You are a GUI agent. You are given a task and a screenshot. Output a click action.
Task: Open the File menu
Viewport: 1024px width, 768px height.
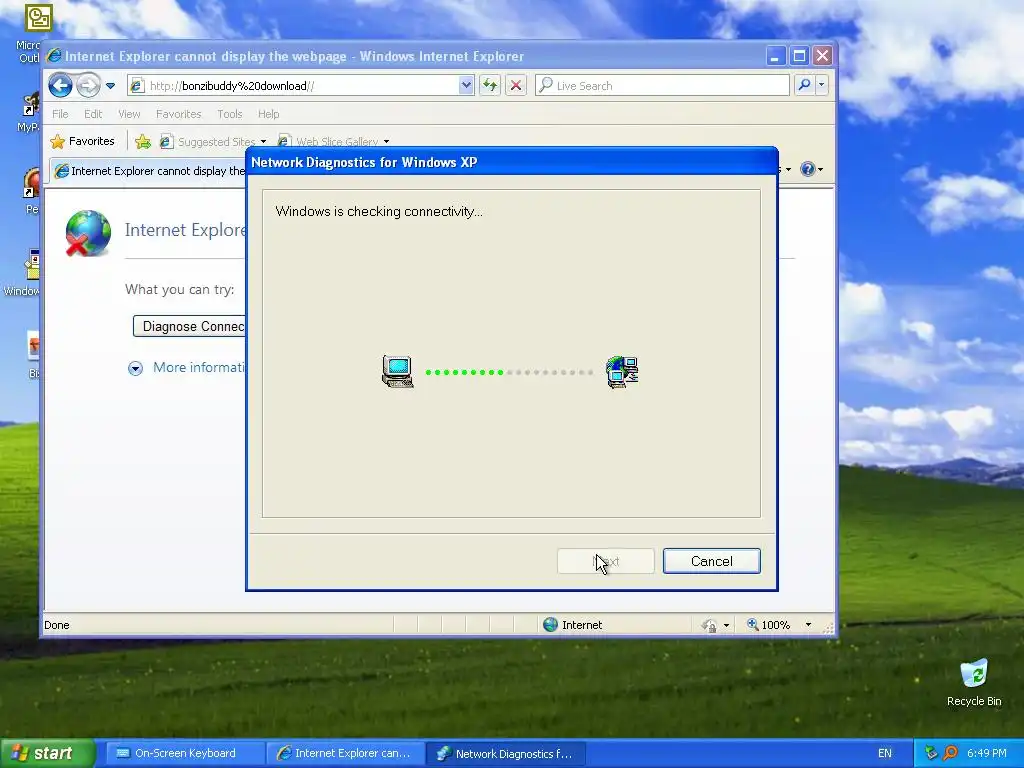pos(60,114)
